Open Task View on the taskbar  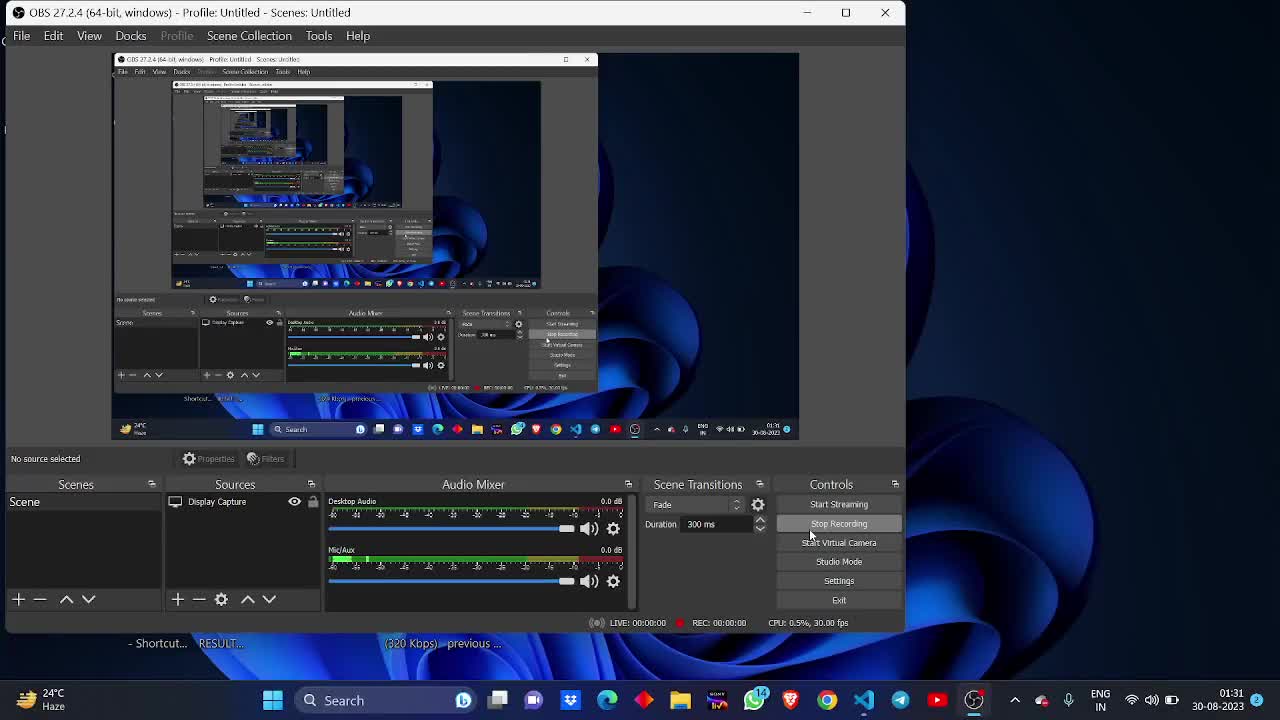click(x=497, y=700)
